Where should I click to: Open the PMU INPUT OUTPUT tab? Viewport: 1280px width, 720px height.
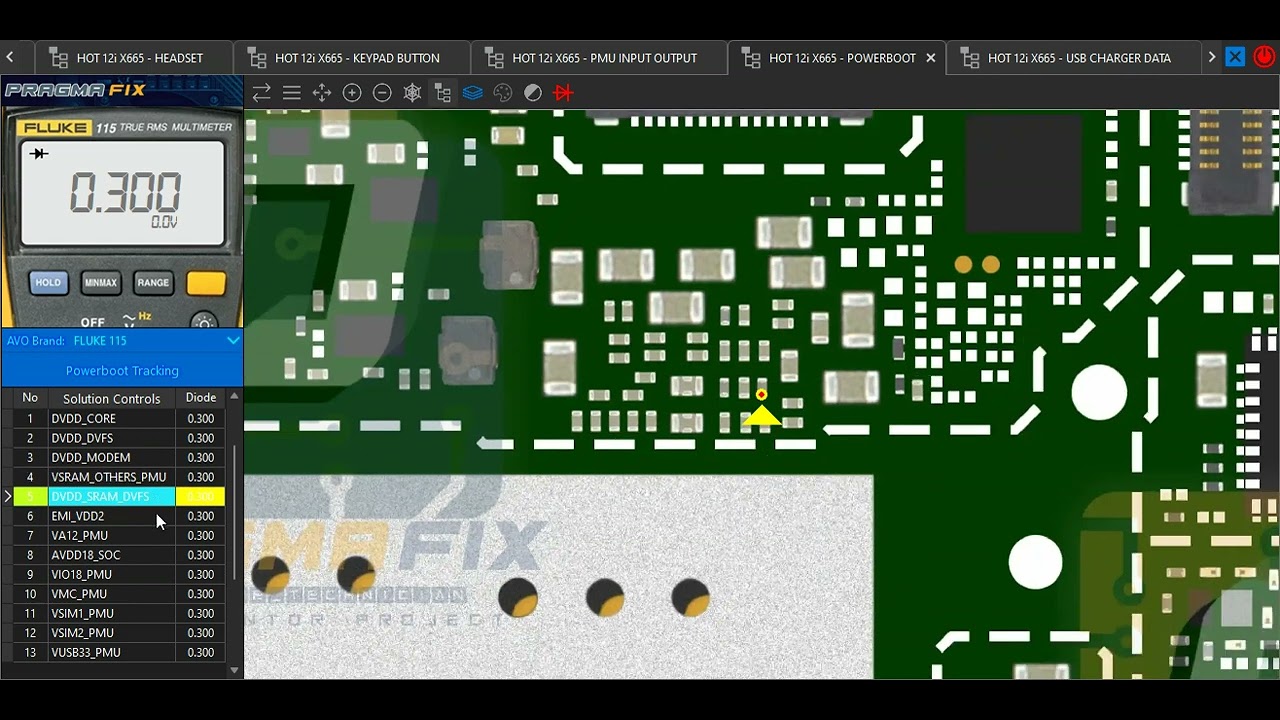click(599, 58)
